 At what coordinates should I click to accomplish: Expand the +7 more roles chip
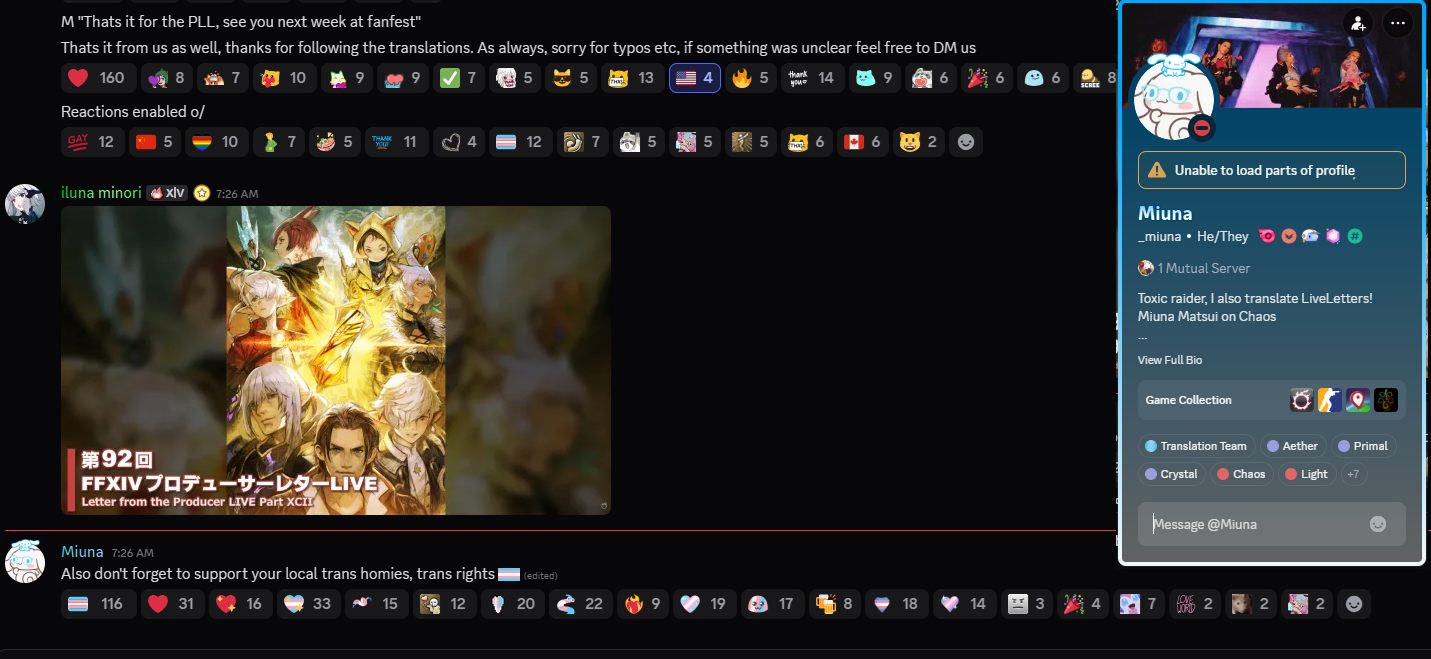[x=1353, y=474]
